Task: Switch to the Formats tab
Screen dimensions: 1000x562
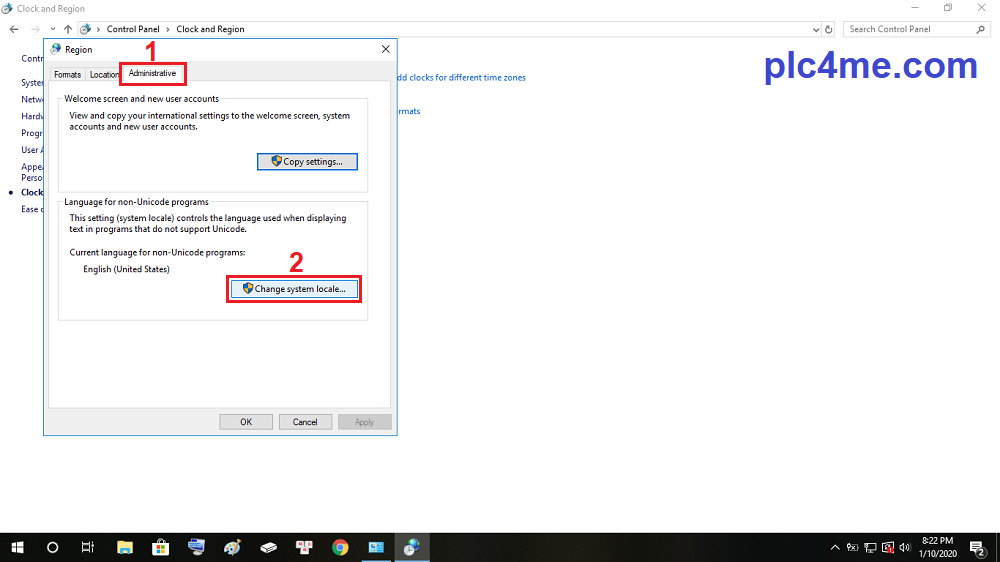Action: coord(67,75)
